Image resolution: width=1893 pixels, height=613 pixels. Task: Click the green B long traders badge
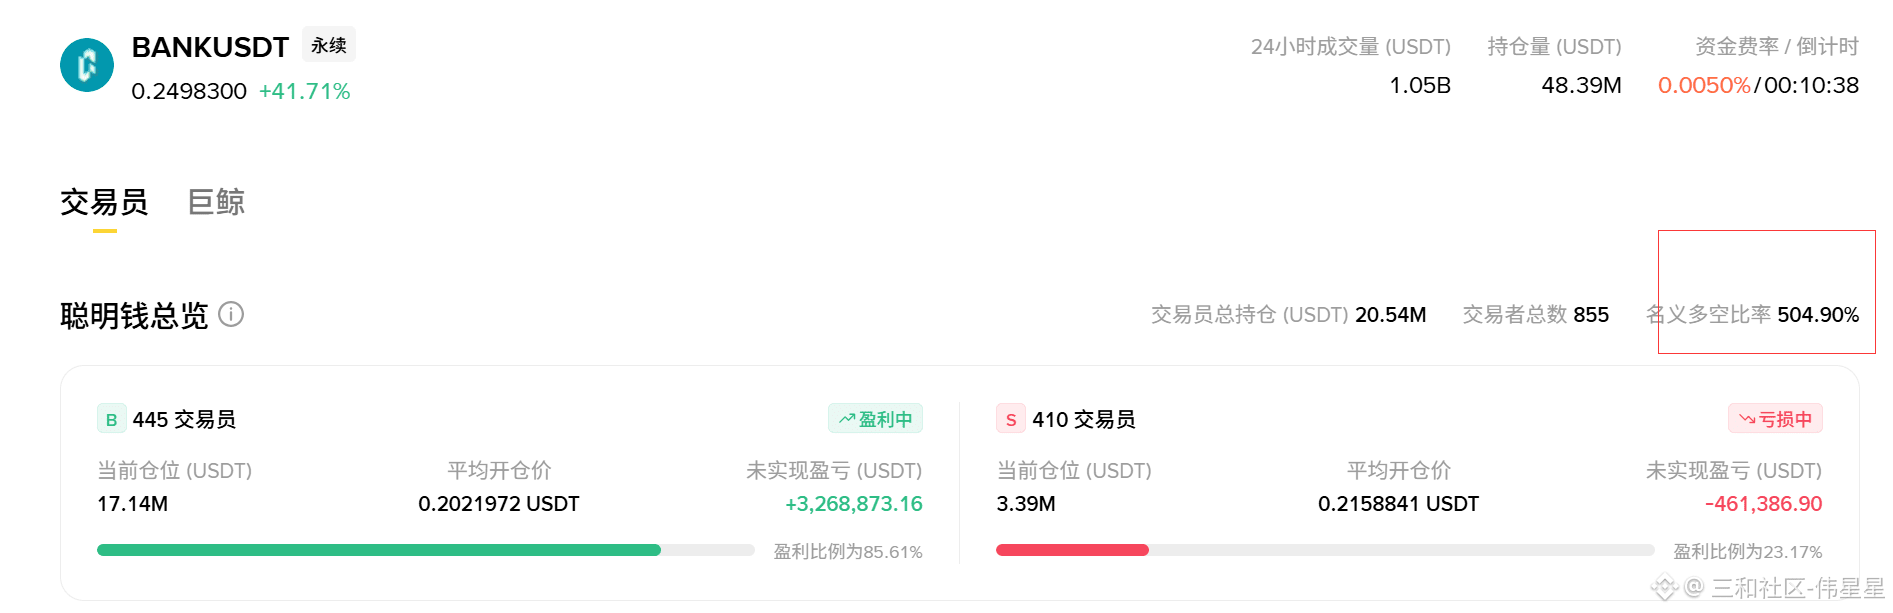[x=111, y=419]
